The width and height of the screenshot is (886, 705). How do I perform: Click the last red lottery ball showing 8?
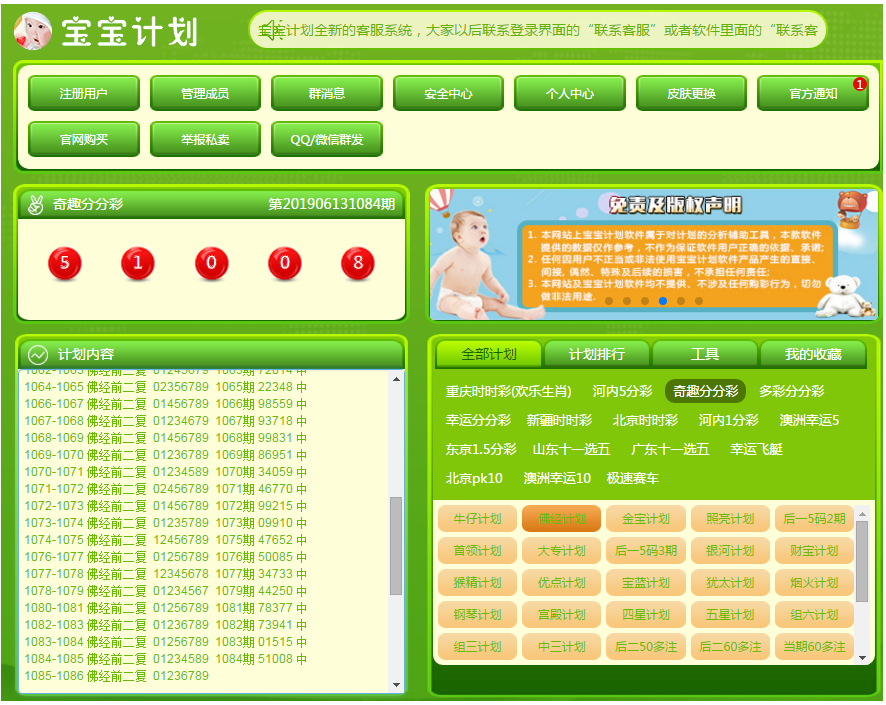[358, 264]
